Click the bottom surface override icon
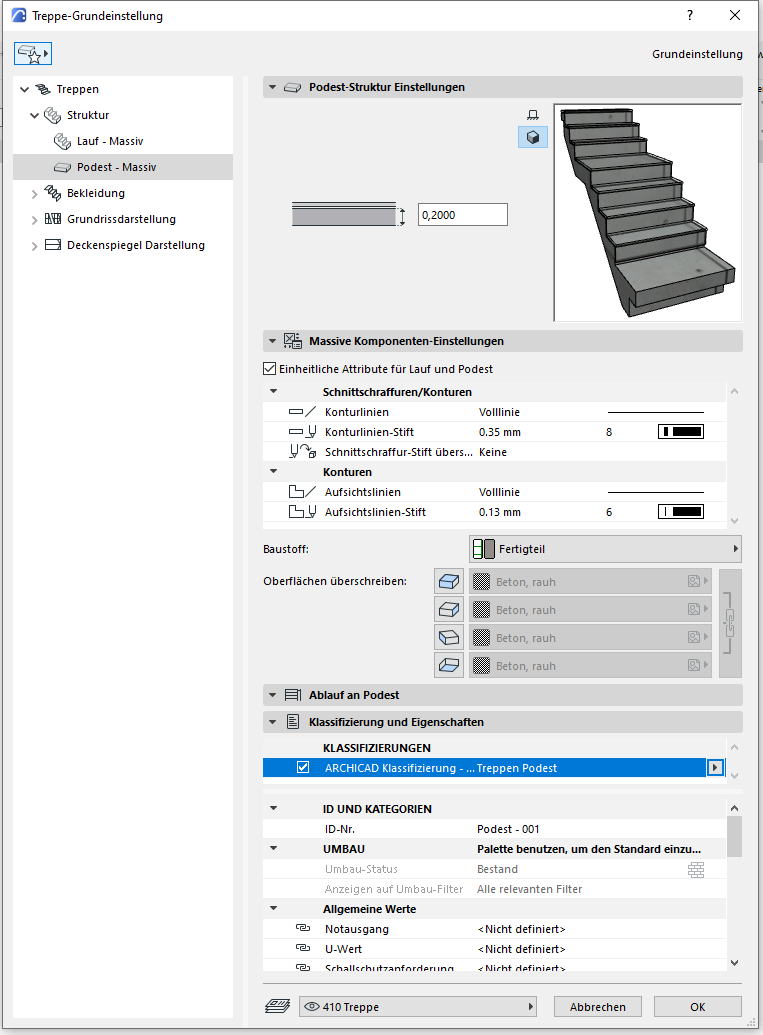This screenshot has width=763, height=1035. coord(449,666)
